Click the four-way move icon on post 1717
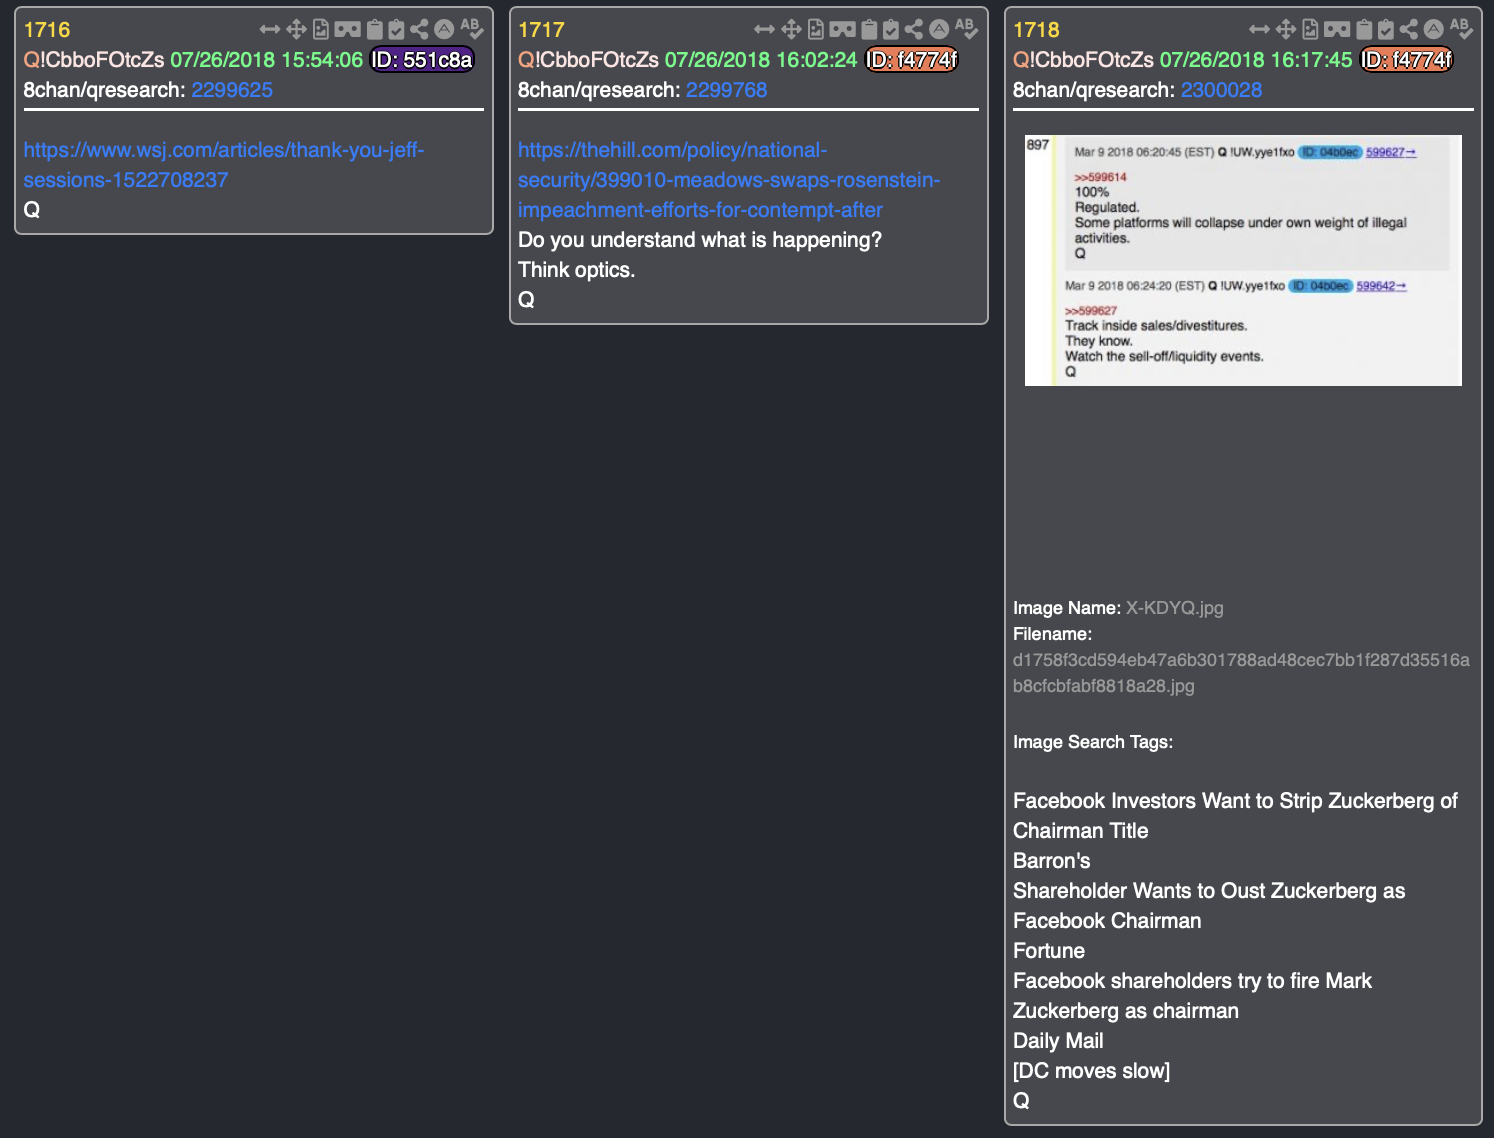1494x1138 pixels. pos(791,30)
